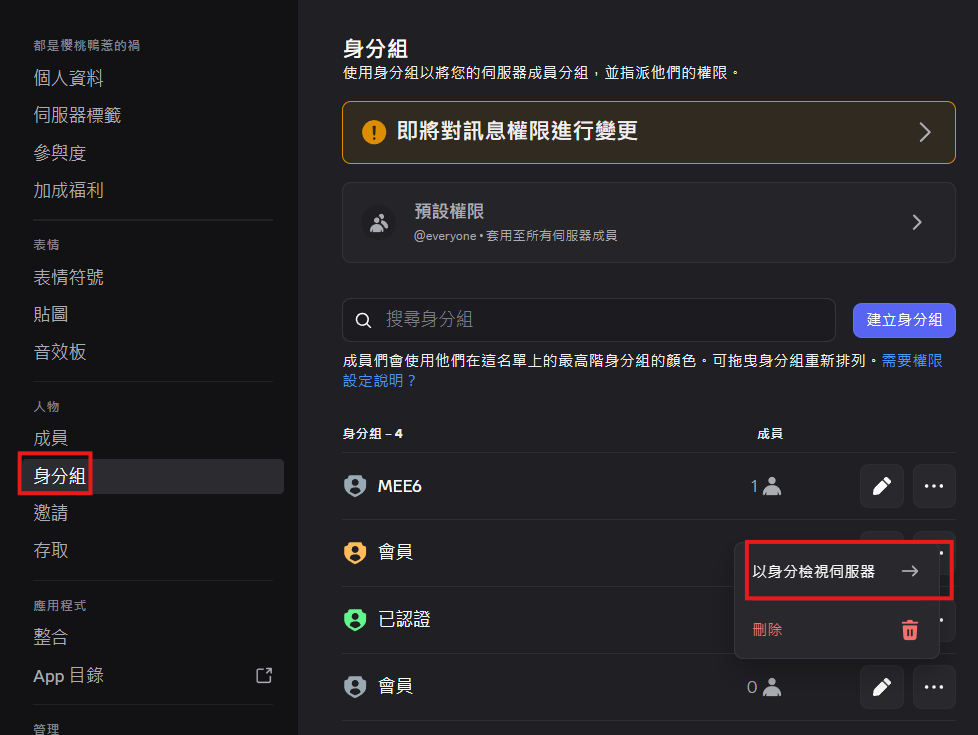Click the 建立身分組 button
The height and width of the screenshot is (735, 978).
coord(904,320)
